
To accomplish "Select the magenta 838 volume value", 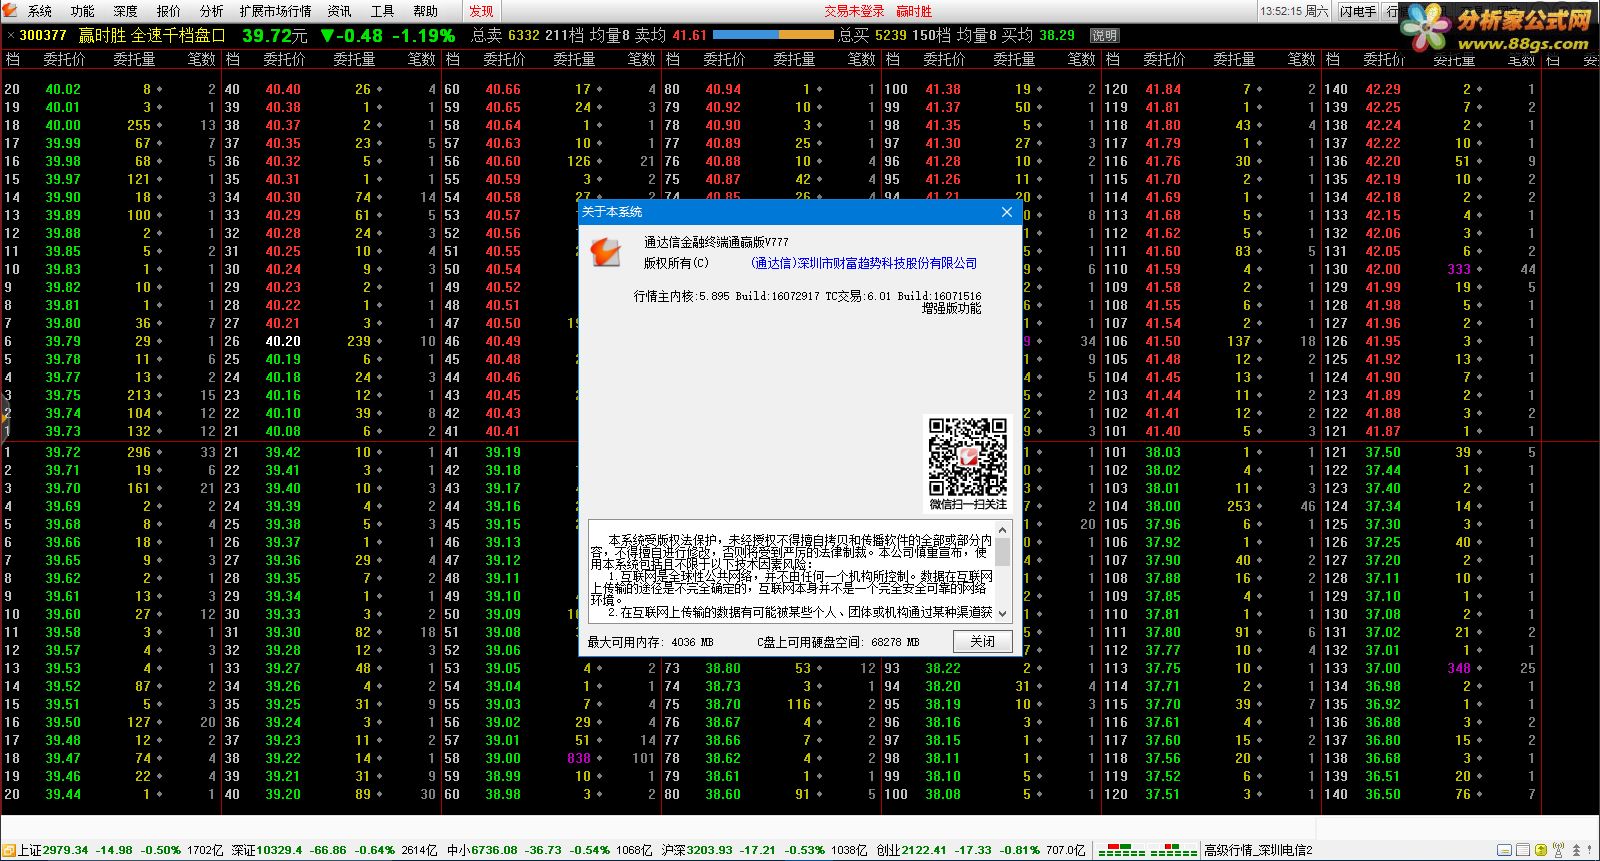I will click(579, 758).
